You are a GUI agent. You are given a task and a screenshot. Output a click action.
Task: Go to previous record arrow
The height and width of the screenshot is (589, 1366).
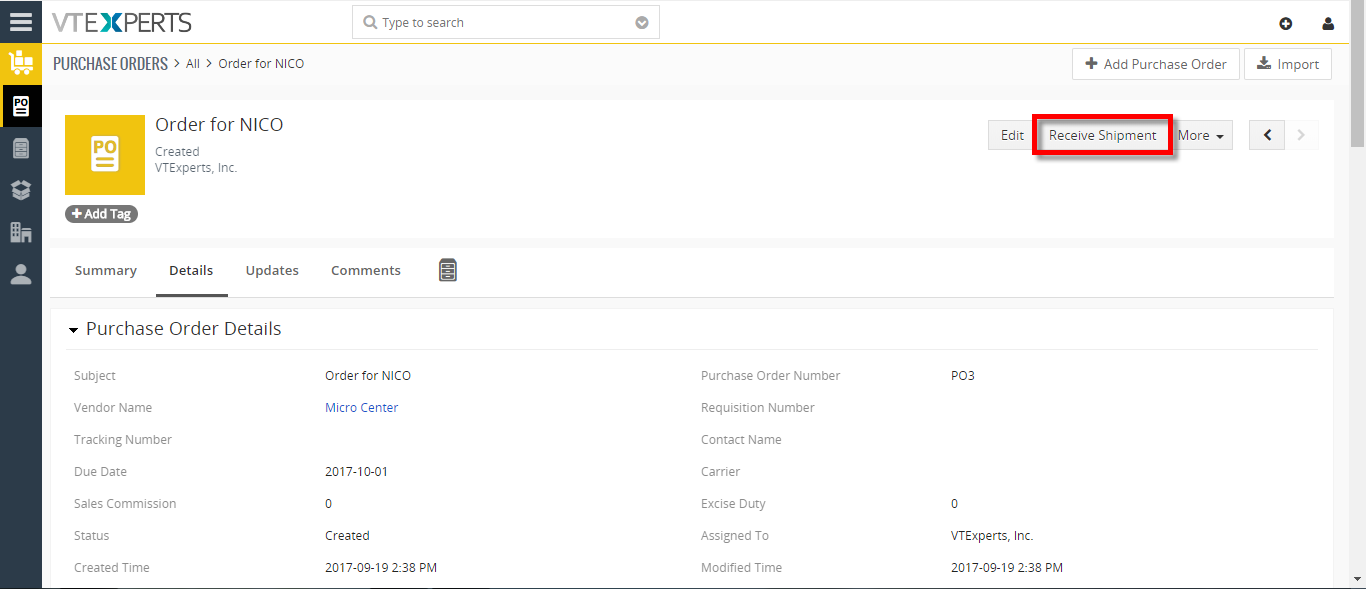pyautogui.click(x=1267, y=135)
